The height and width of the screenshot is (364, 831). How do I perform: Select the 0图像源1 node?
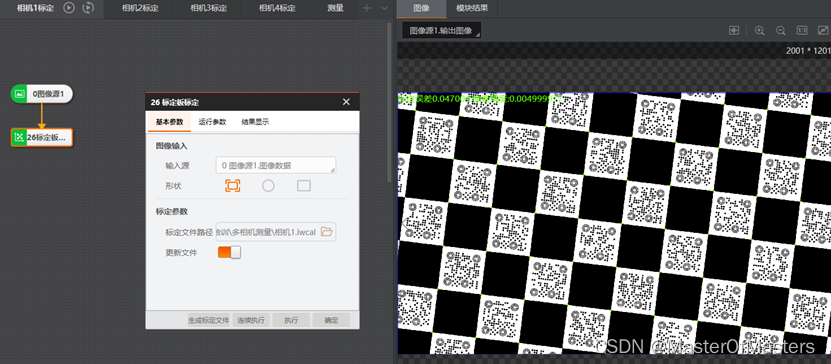(x=42, y=94)
